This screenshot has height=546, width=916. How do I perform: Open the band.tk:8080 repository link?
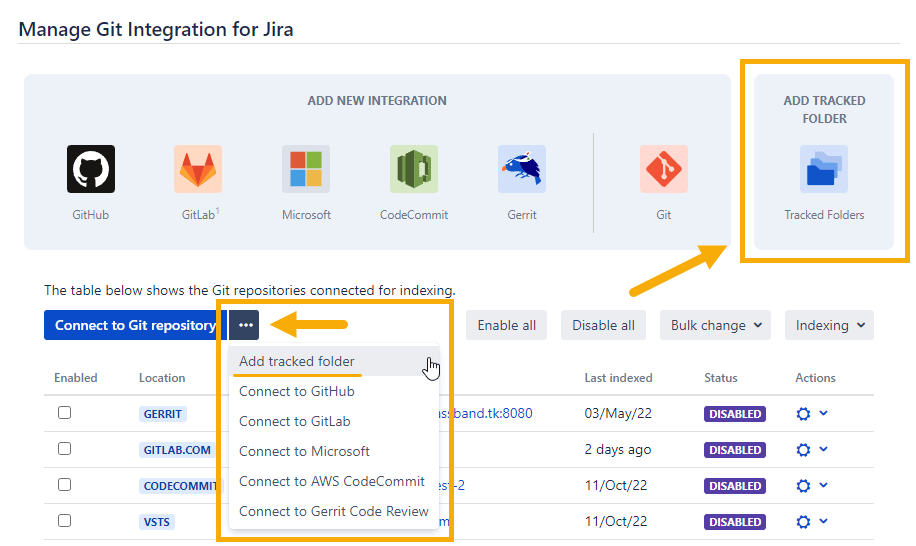(x=486, y=413)
